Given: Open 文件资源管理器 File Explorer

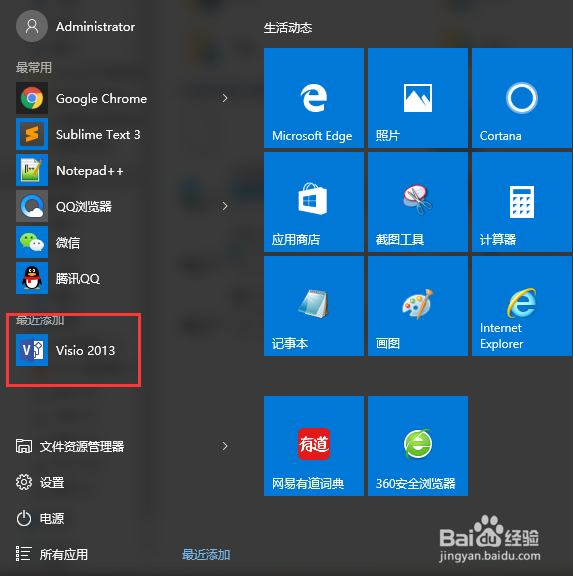Looking at the screenshot, I should pos(70,446).
